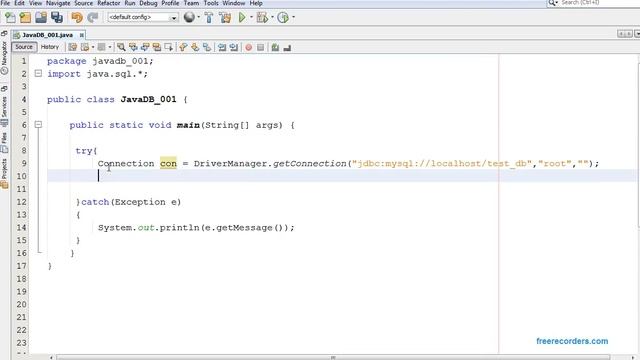Viewport: 640px width, 360px height.
Task: Click the Find Selection magnifier icon
Action: click(x=121, y=47)
